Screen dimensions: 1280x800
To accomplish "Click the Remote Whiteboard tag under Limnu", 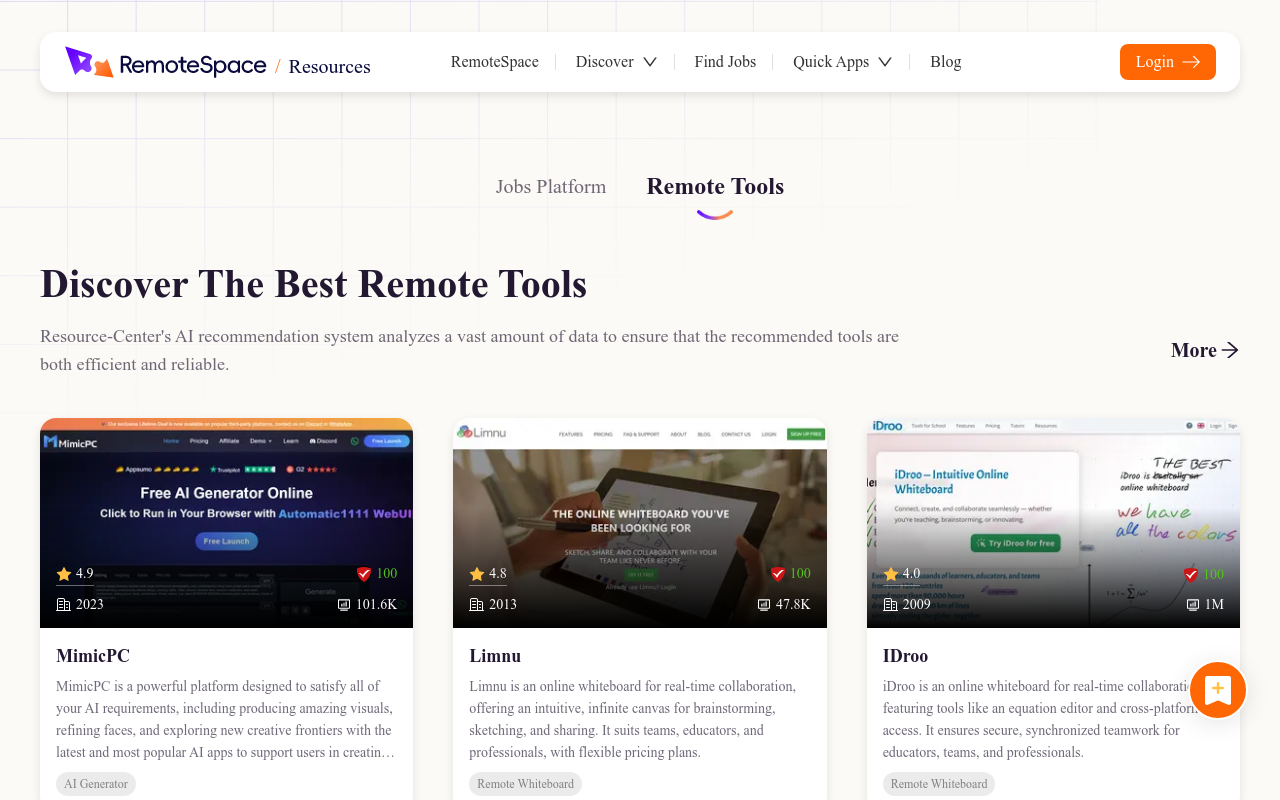I will 526,784.
